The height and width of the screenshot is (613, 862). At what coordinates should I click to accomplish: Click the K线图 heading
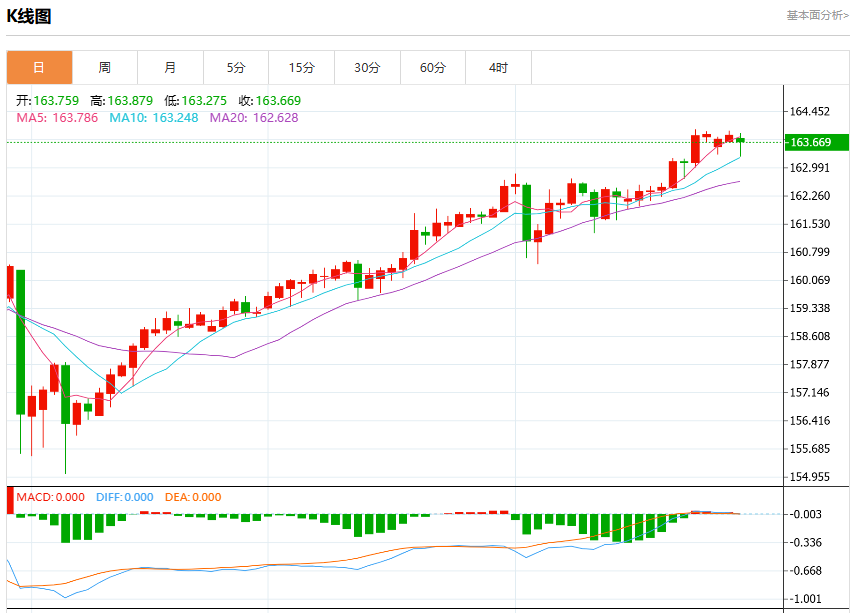[x=29, y=16]
